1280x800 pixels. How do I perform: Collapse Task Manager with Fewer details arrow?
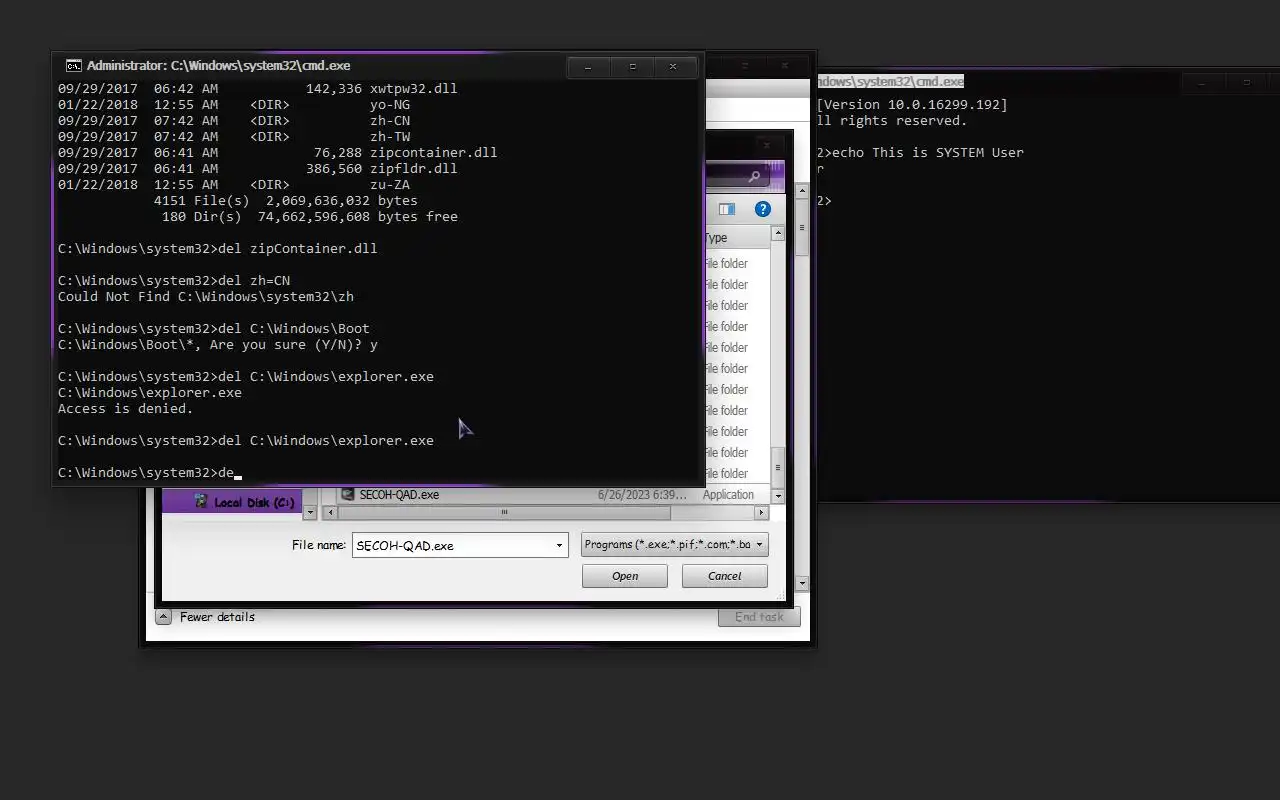click(x=164, y=617)
